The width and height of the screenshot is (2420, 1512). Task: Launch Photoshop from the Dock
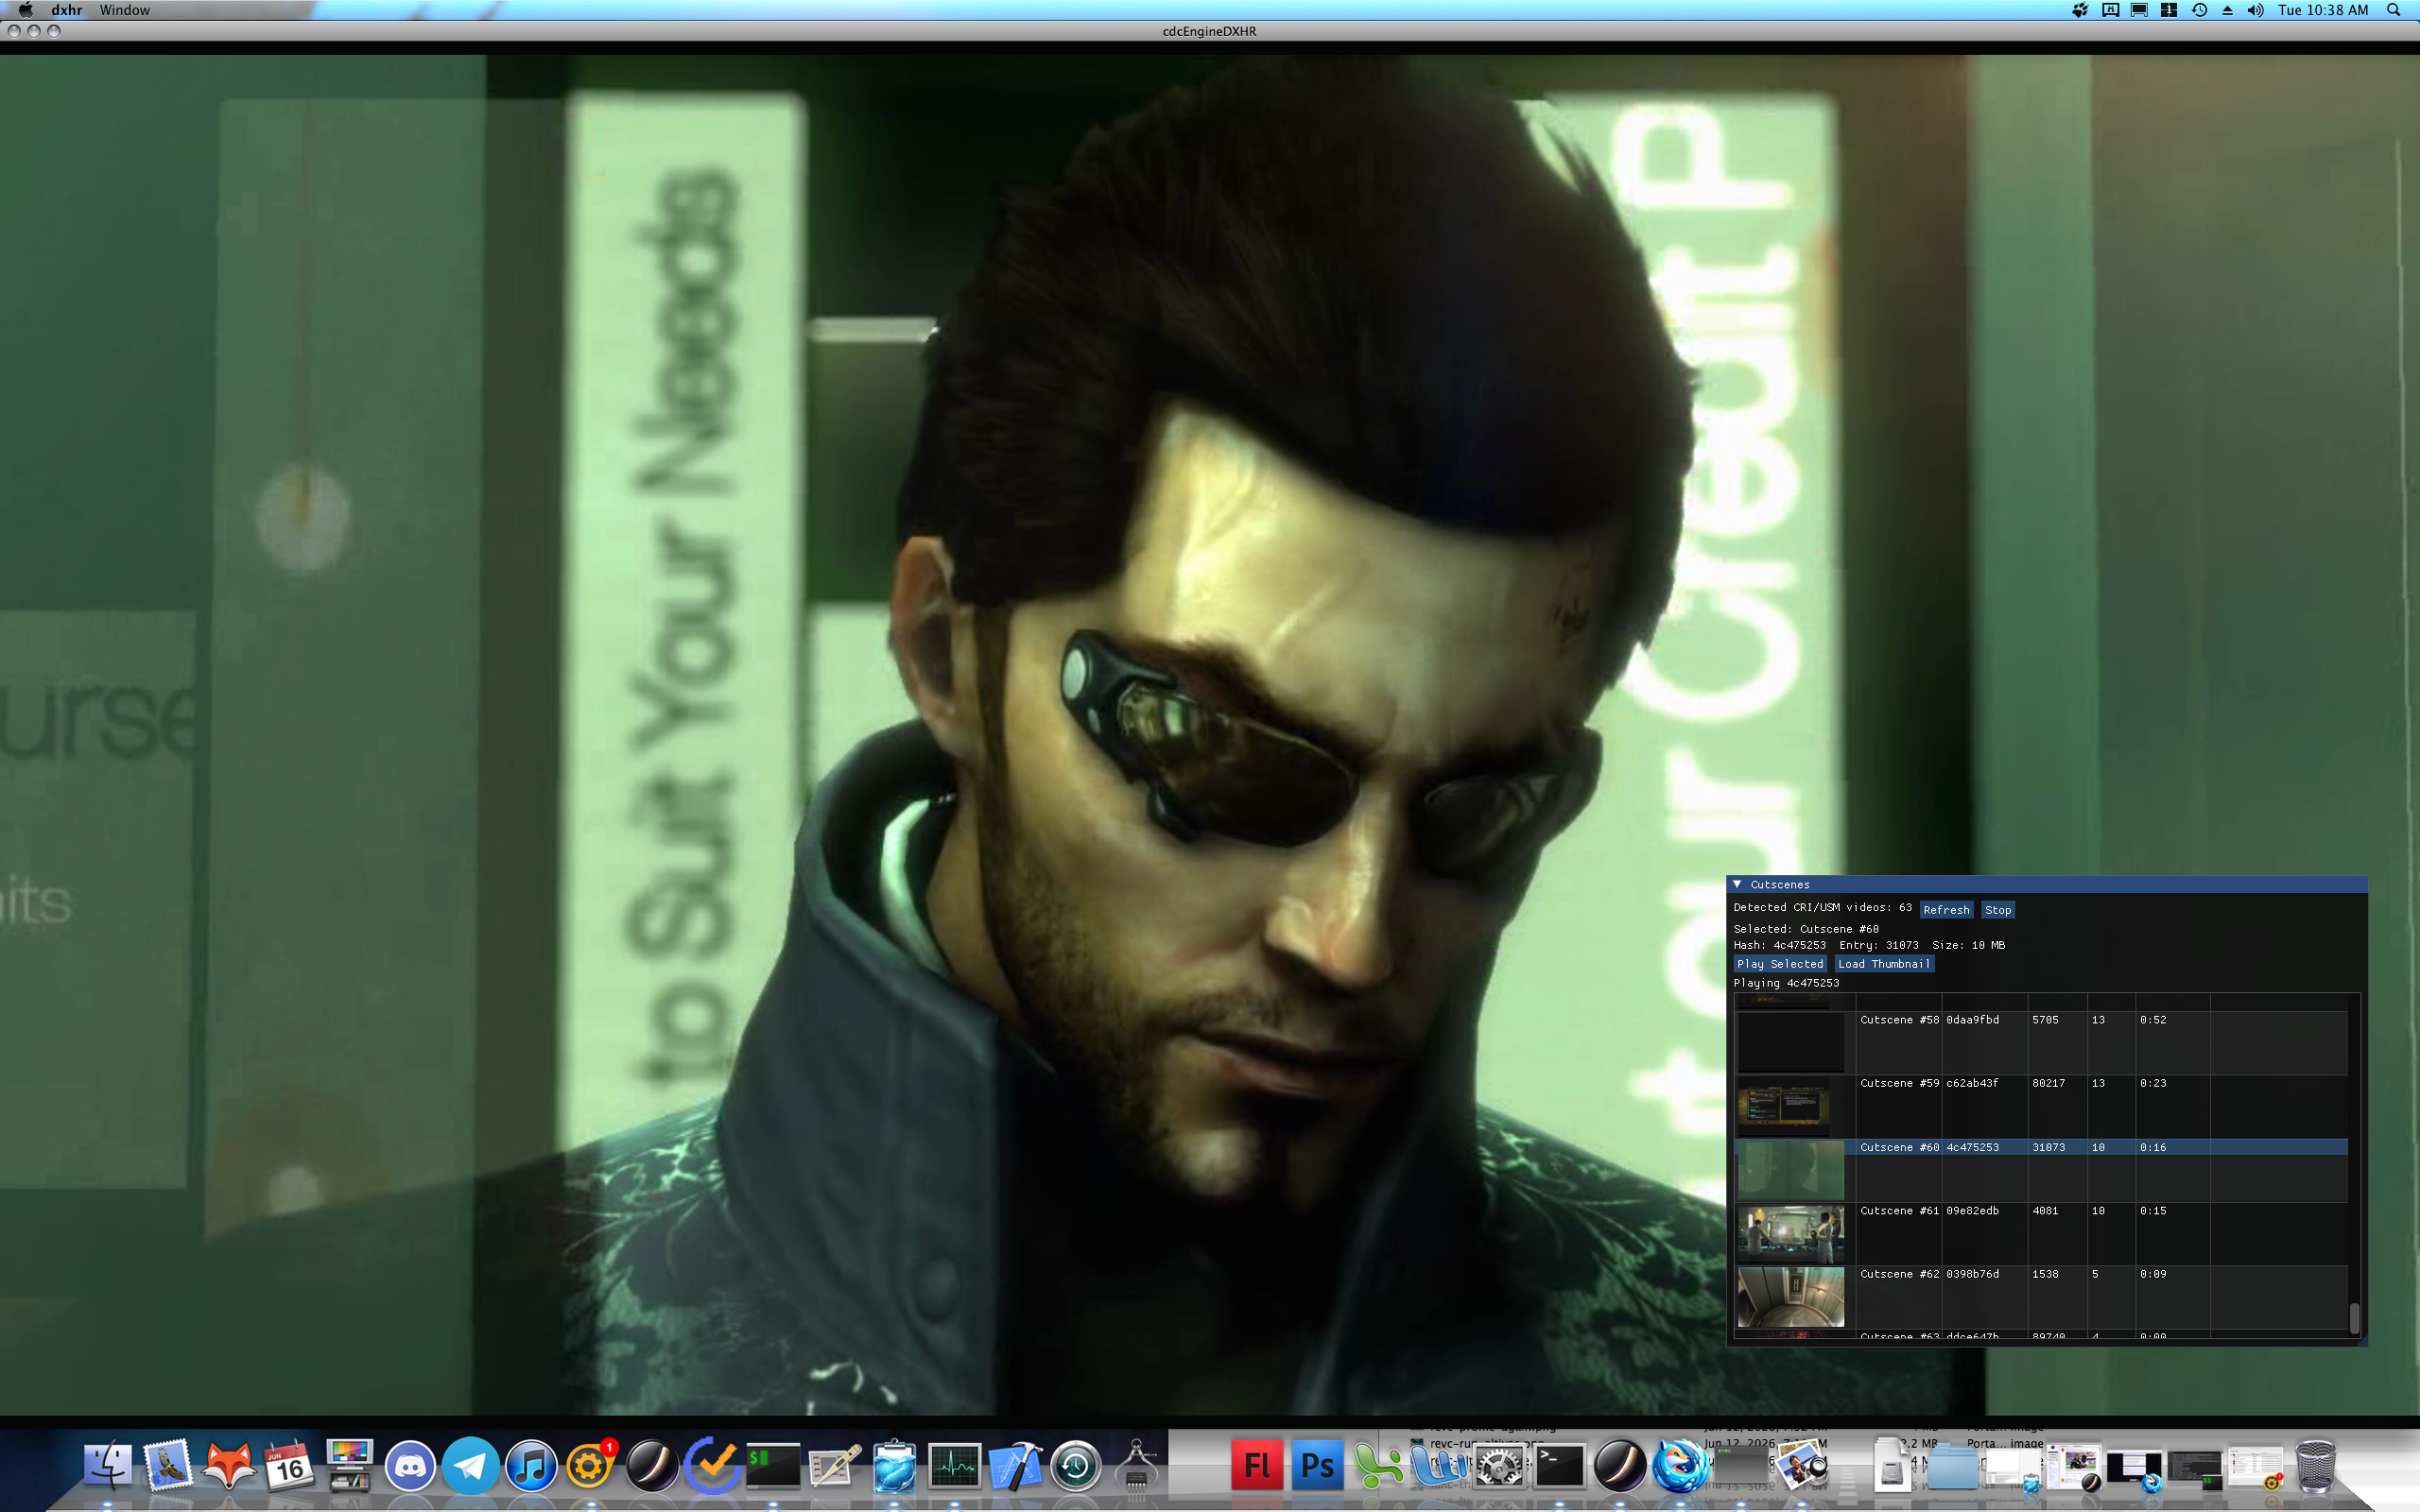1318,1467
